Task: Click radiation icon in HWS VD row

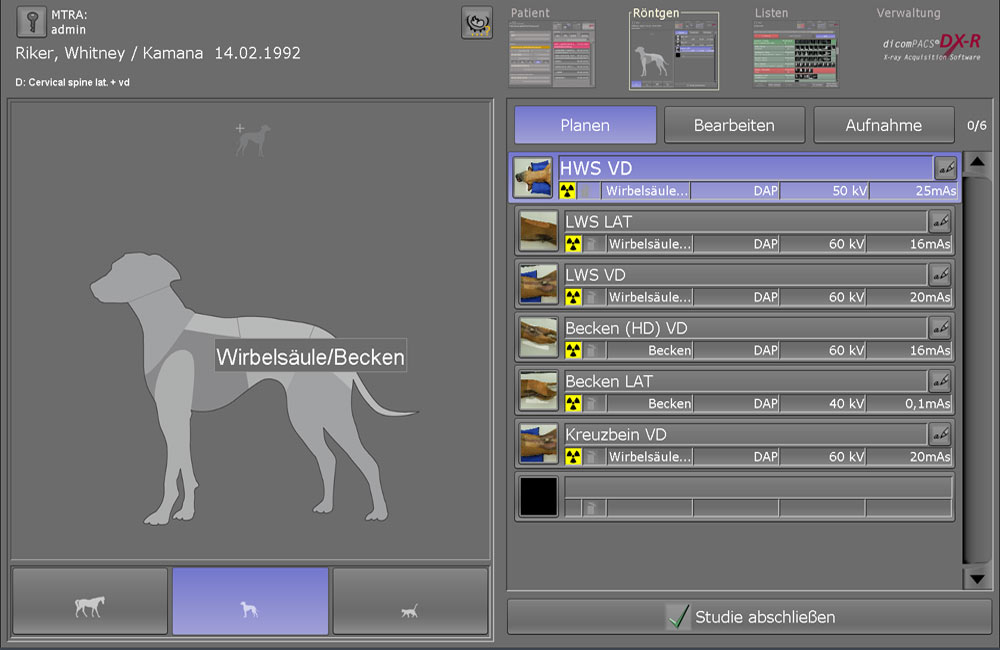Action: [568, 191]
